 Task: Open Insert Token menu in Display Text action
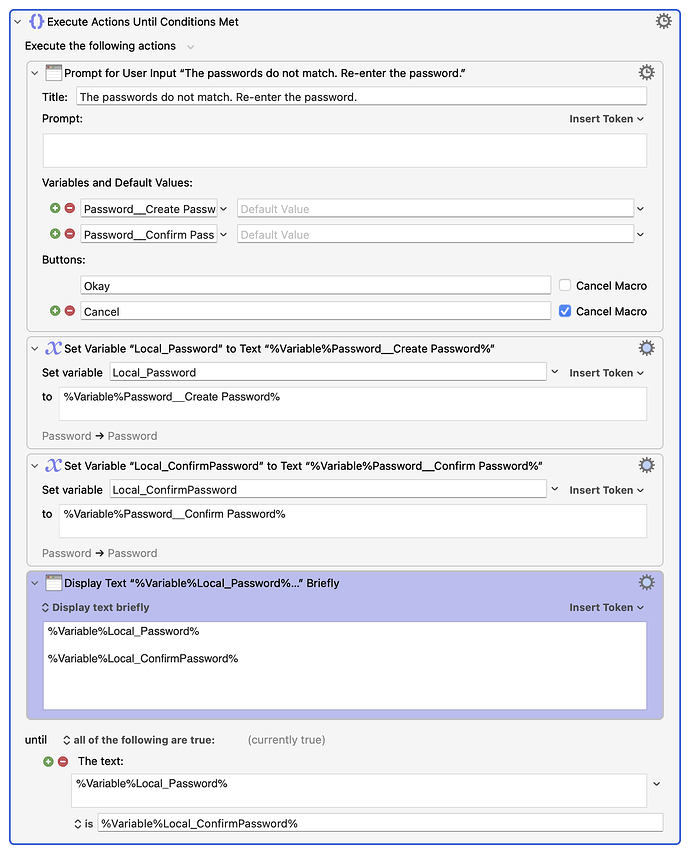tap(606, 607)
